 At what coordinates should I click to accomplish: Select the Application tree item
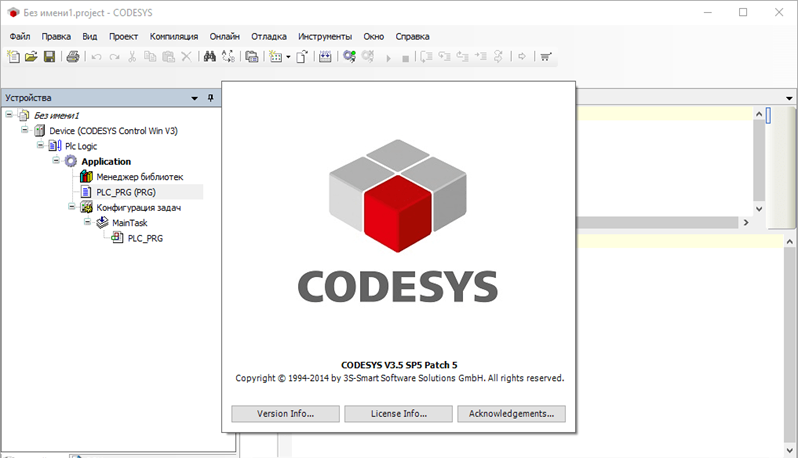click(x=106, y=161)
